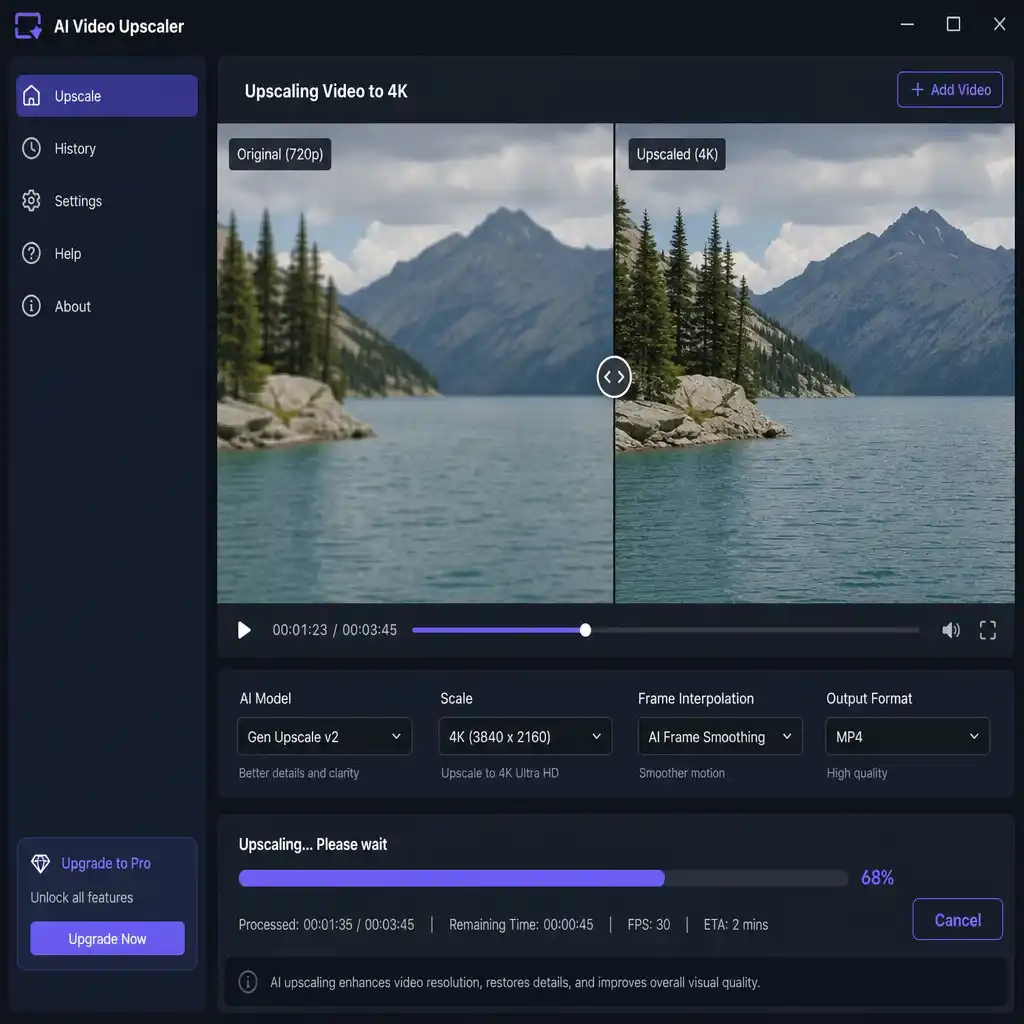Image resolution: width=1024 pixels, height=1024 pixels.
Task: Click the AI Video Upscaler logo icon
Action: click(x=28, y=26)
